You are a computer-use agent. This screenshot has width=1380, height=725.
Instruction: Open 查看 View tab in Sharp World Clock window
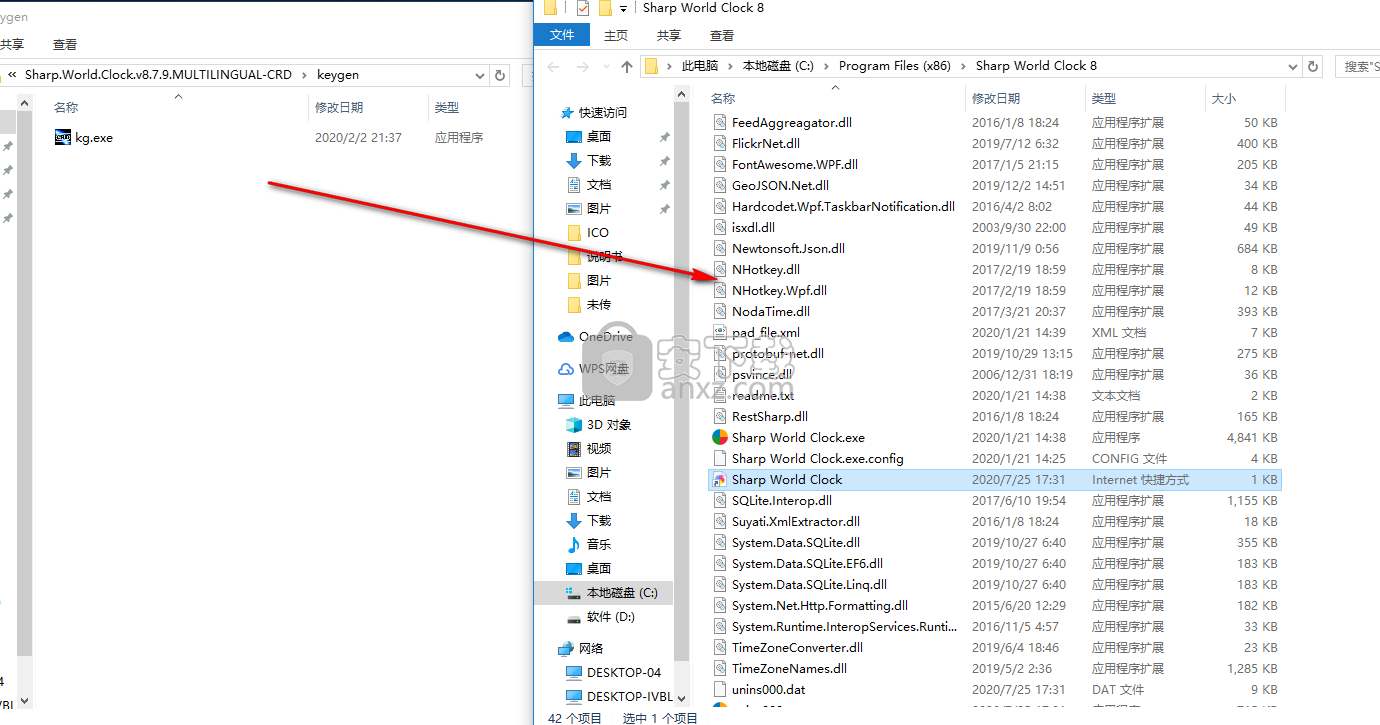point(722,35)
